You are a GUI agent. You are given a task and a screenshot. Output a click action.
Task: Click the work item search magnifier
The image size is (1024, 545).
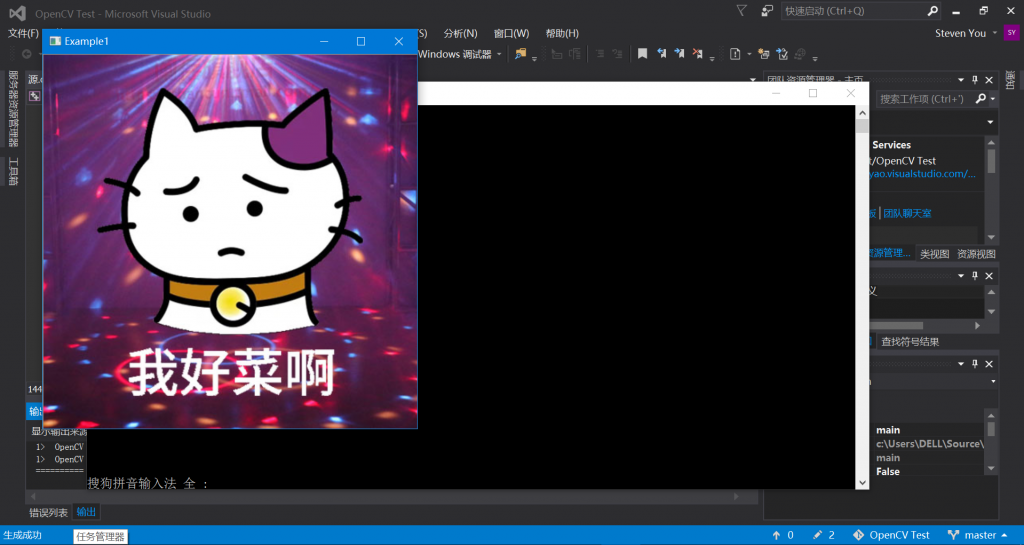click(x=980, y=99)
